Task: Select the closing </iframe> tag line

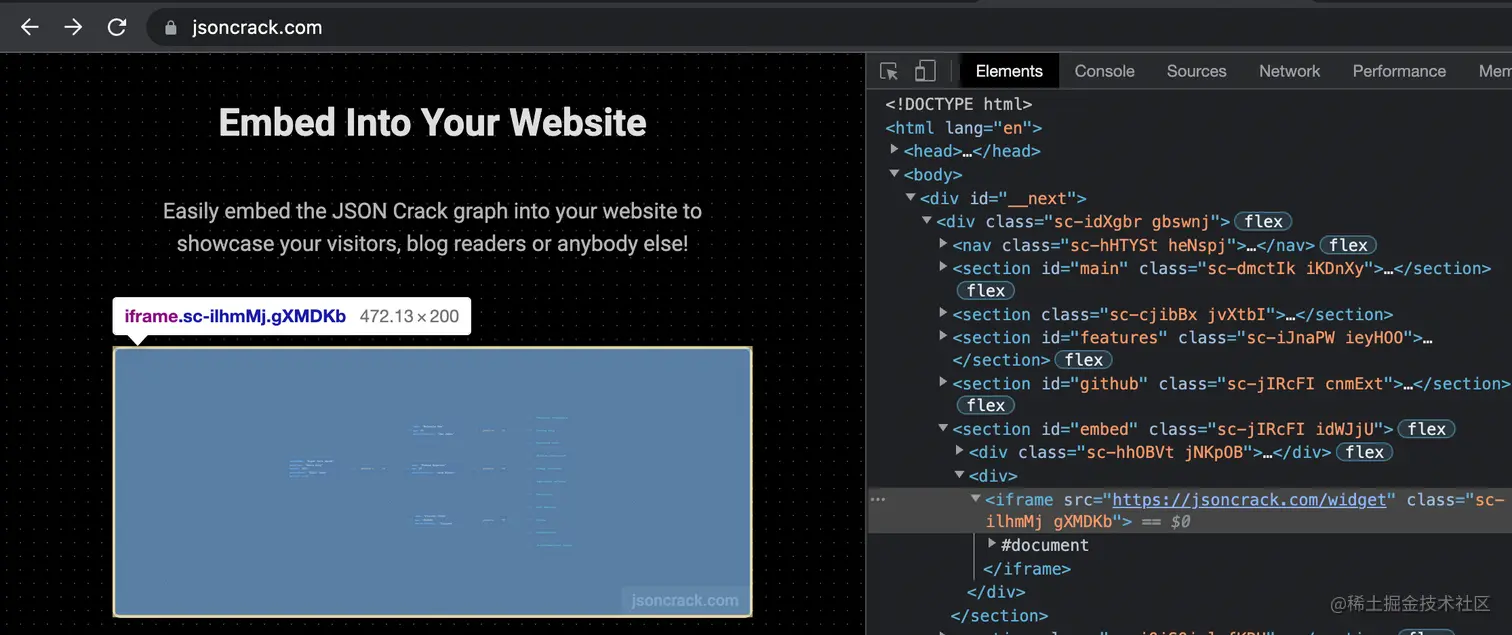Action: click(x=1027, y=569)
